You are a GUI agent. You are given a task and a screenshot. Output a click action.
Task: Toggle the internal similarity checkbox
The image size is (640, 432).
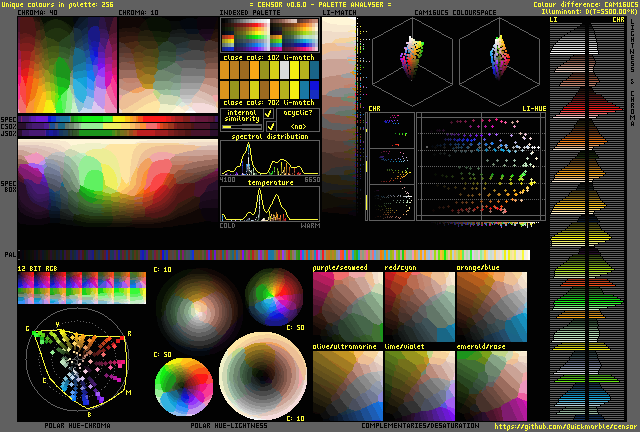[269, 115]
